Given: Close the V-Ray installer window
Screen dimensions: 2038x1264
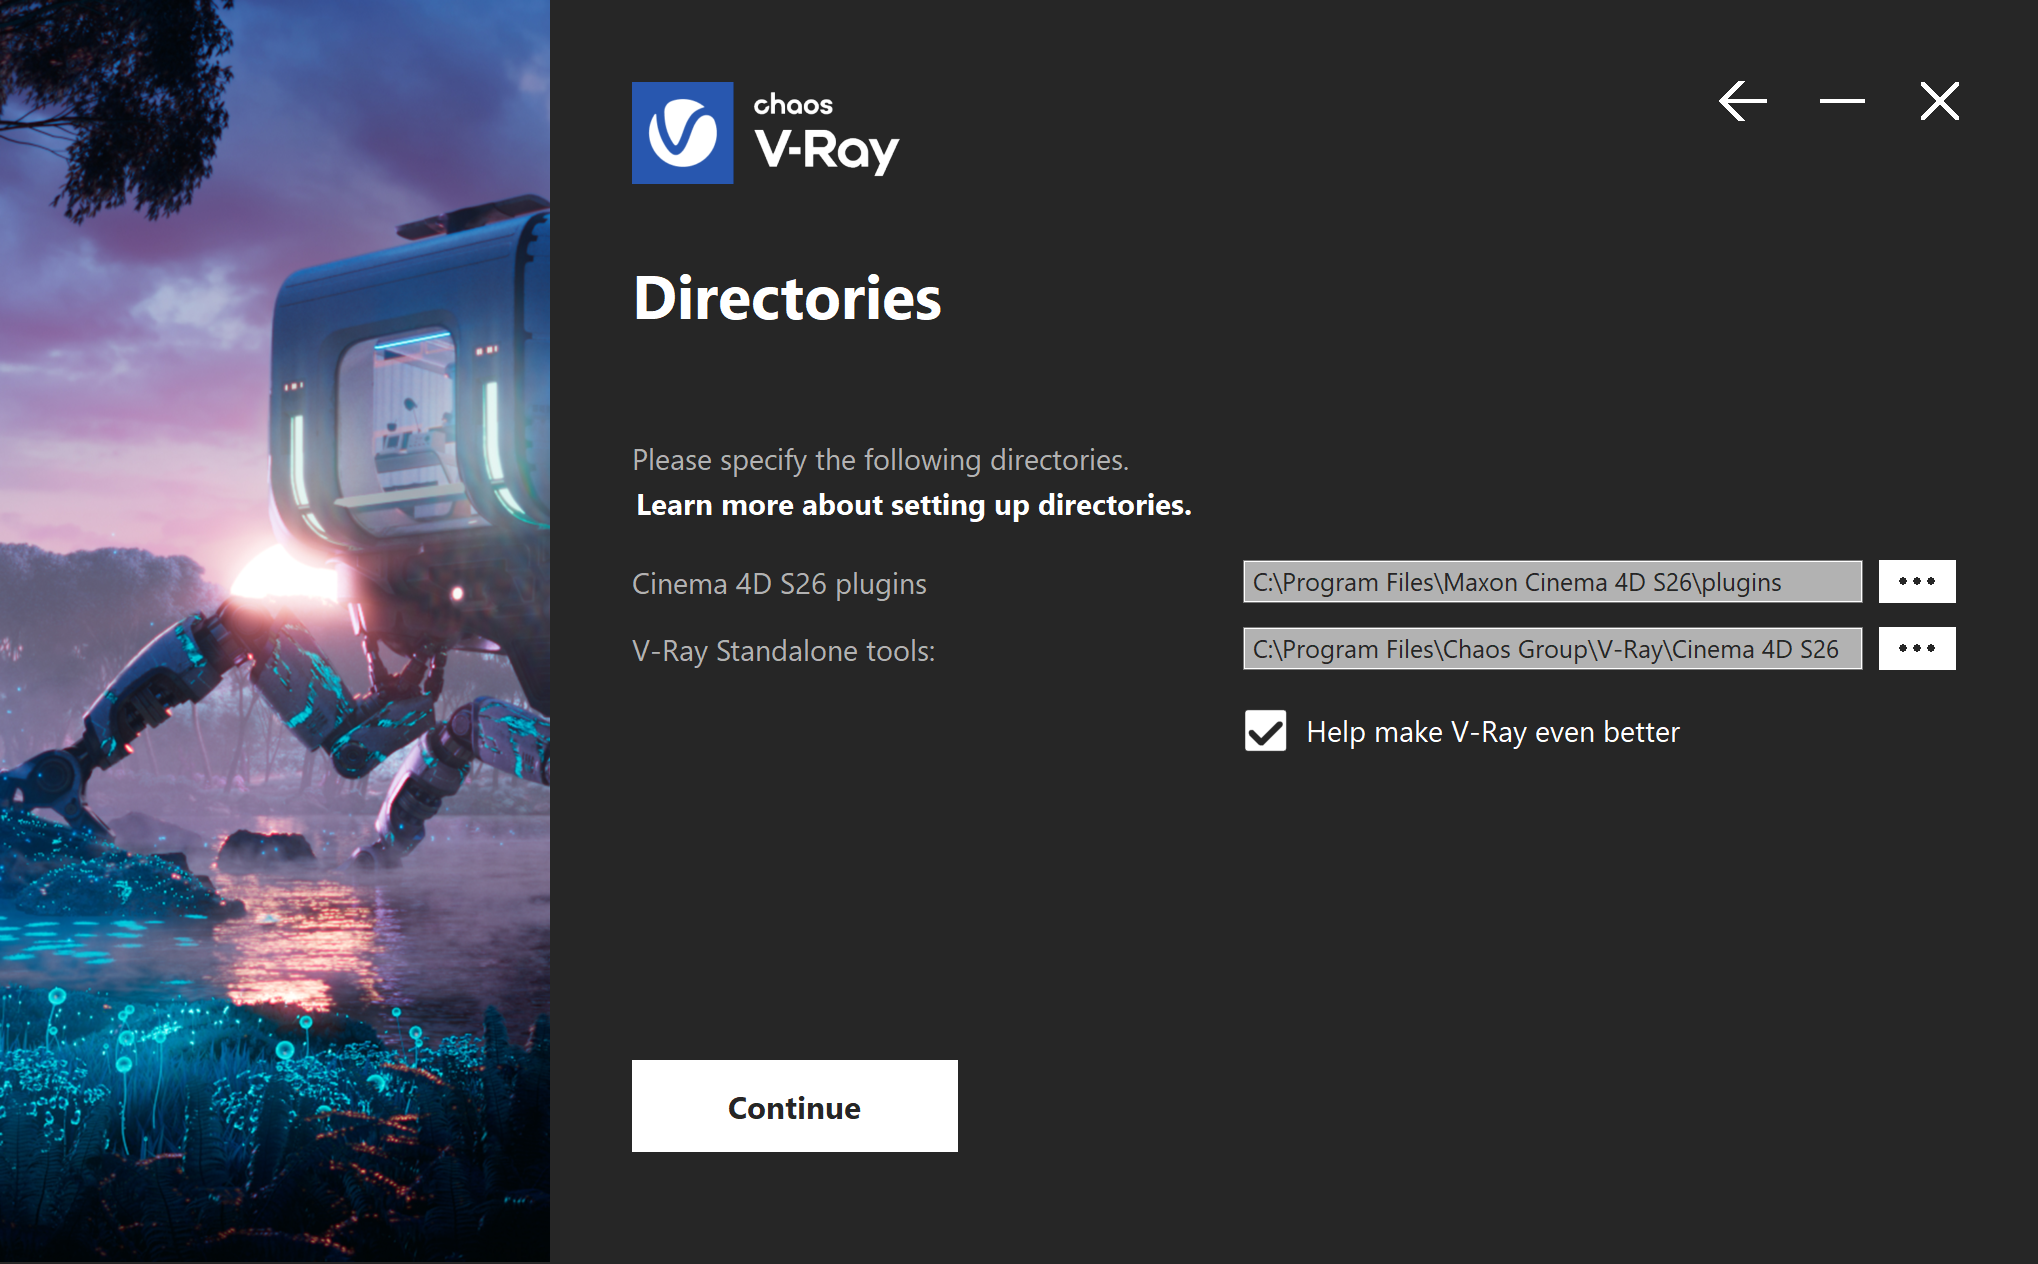Looking at the screenshot, I should (1940, 101).
